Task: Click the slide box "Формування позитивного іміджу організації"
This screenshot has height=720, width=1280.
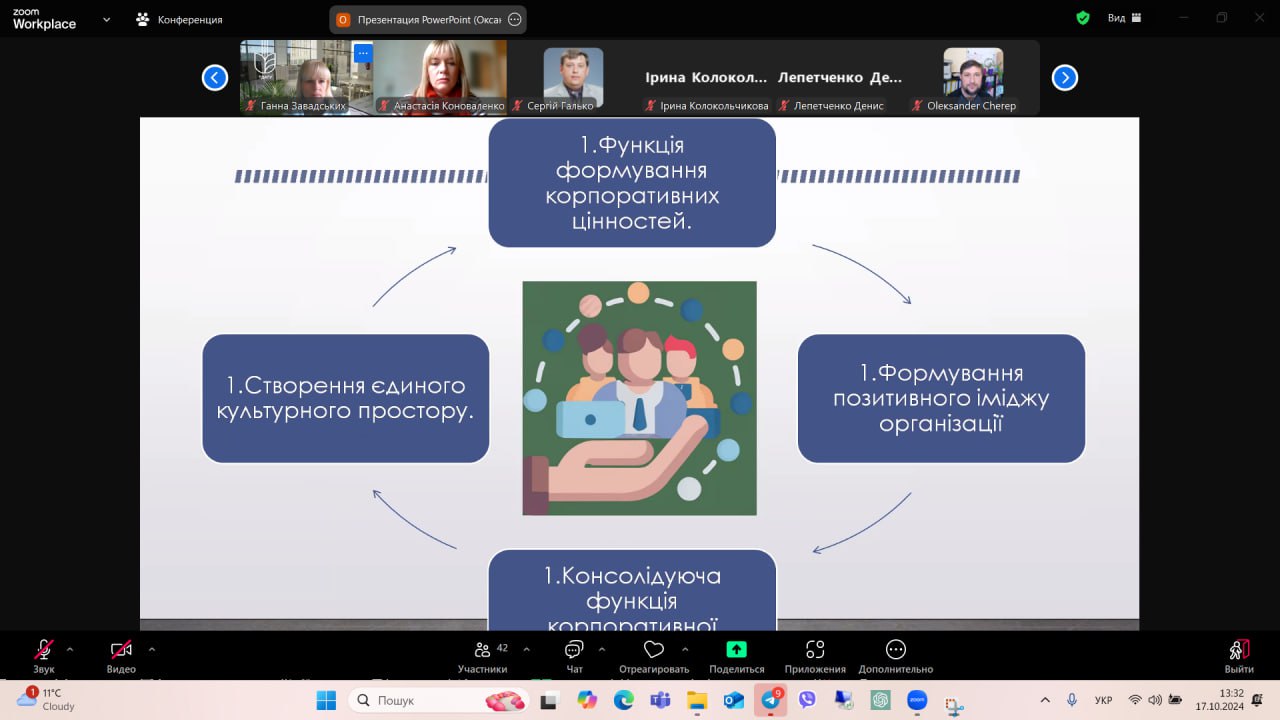Action: pyautogui.click(x=941, y=398)
